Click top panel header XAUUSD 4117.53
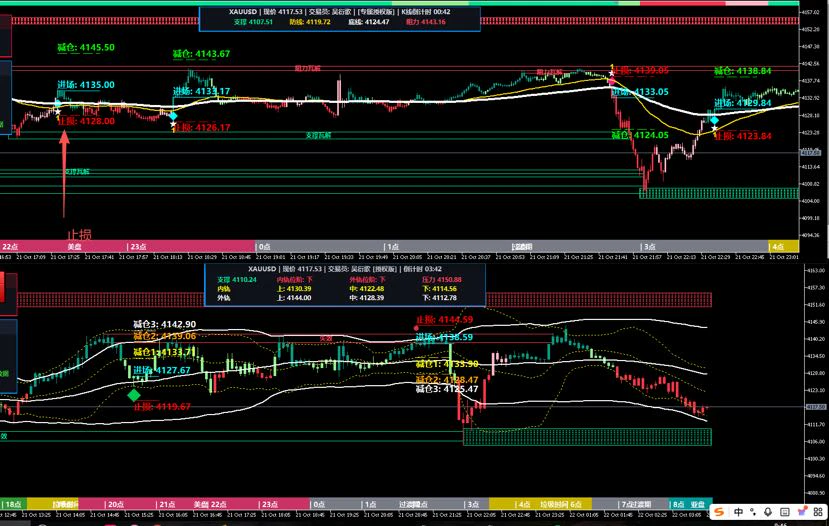 [339, 12]
